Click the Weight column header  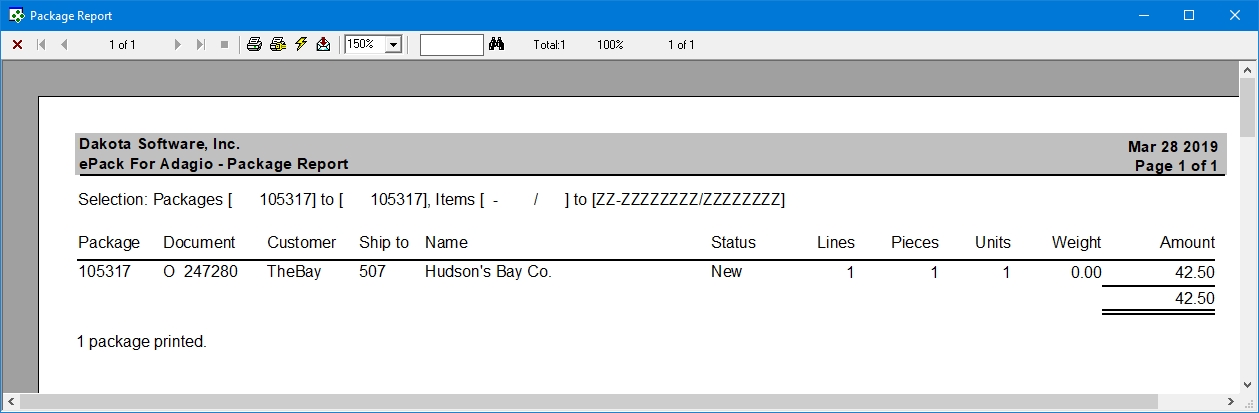click(1076, 242)
